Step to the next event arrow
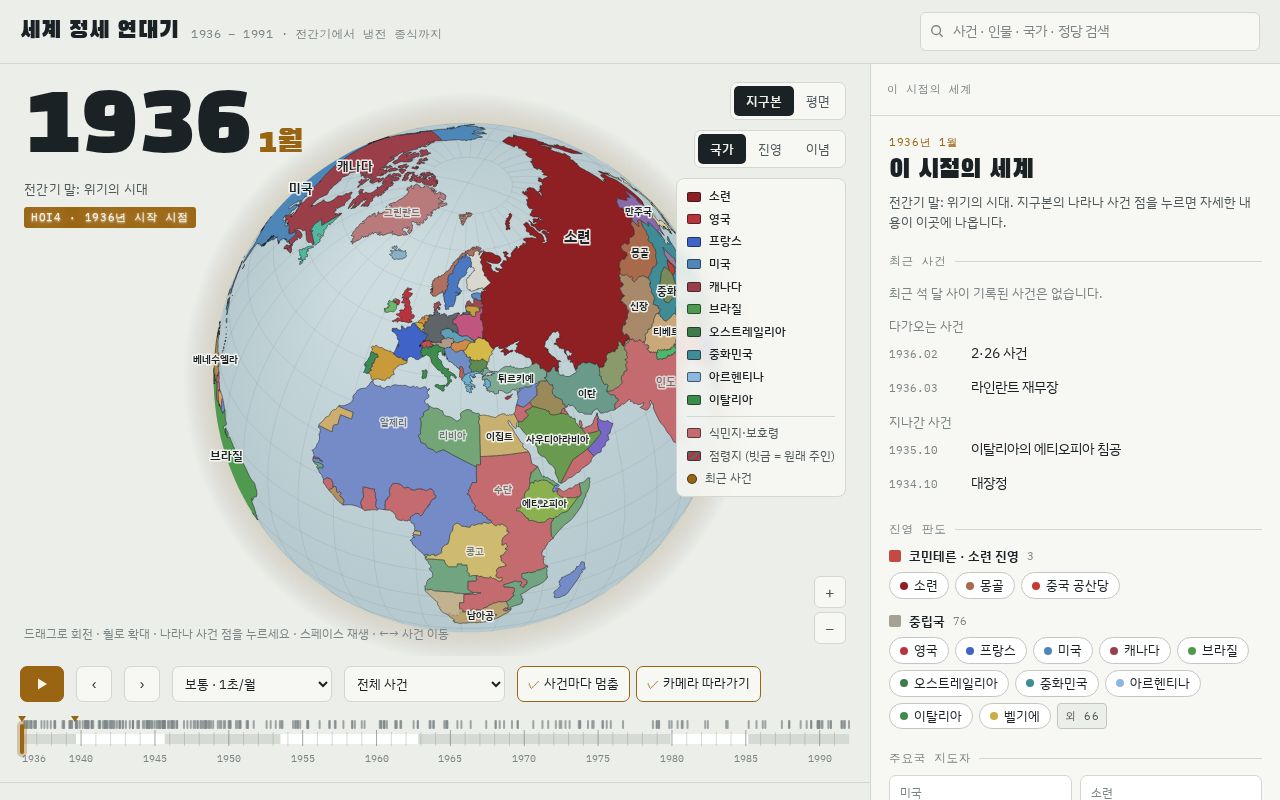 pyautogui.click(x=142, y=684)
